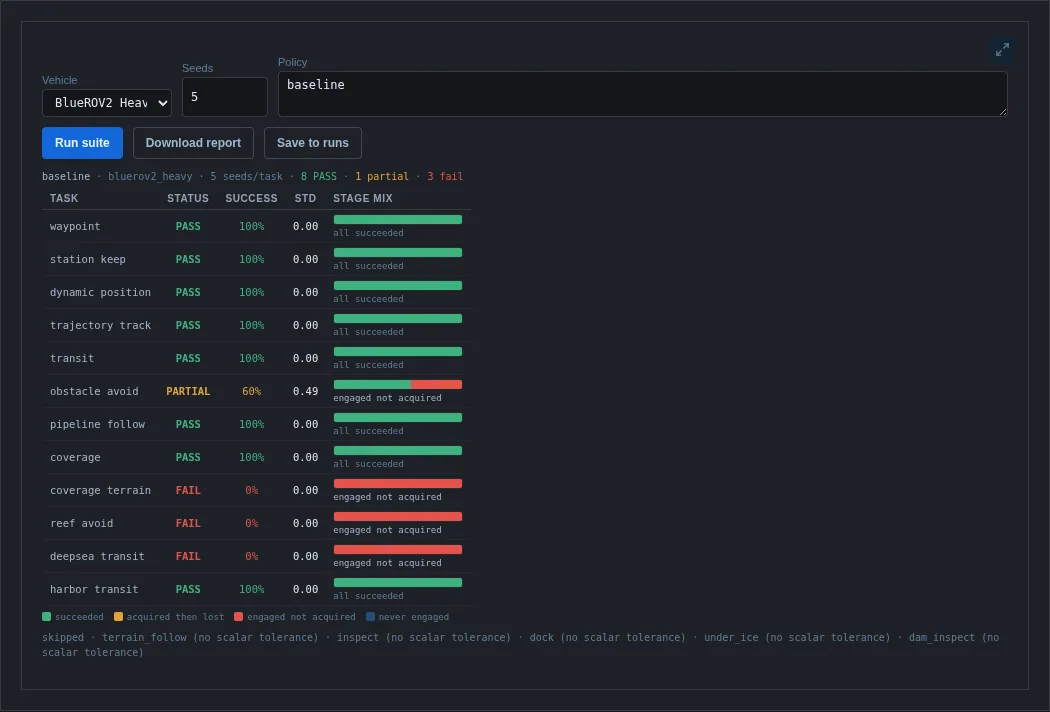Image resolution: width=1050 pixels, height=712 pixels.
Task: Click the waypoint stage mix bar
Action: pyautogui.click(x=398, y=220)
